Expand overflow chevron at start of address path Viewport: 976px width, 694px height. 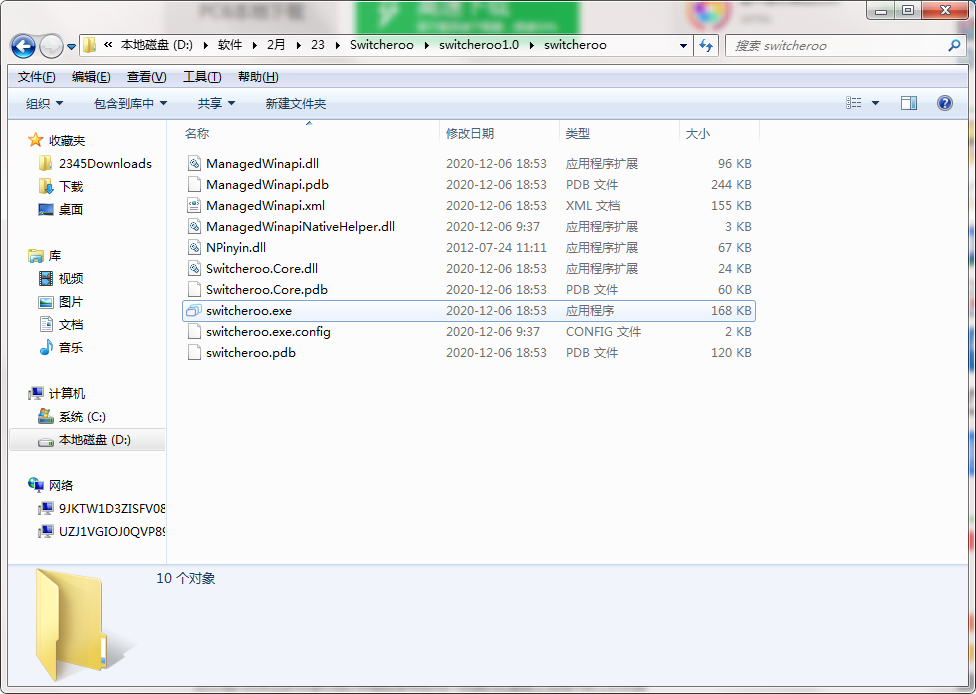click(x=108, y=45)
